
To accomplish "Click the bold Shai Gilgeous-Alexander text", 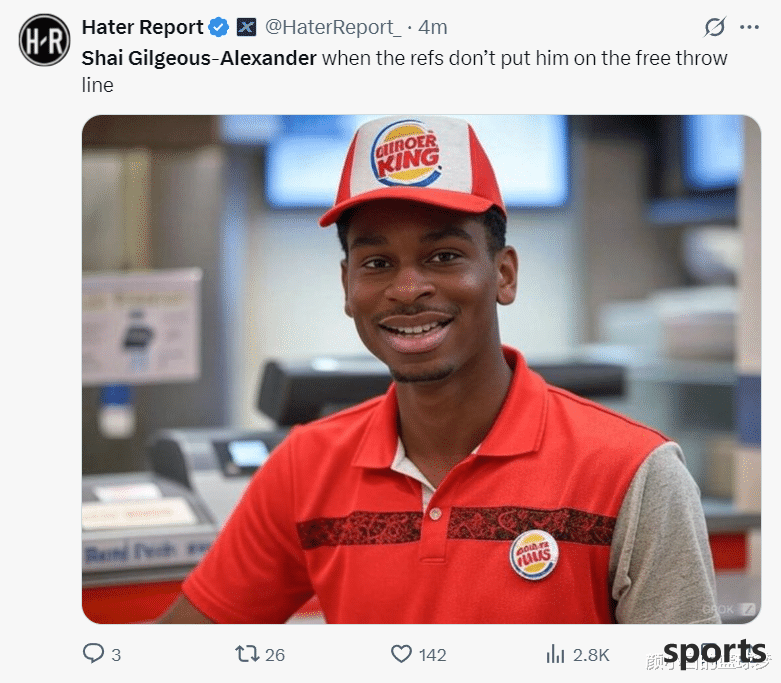I will [x=199, y=58].
